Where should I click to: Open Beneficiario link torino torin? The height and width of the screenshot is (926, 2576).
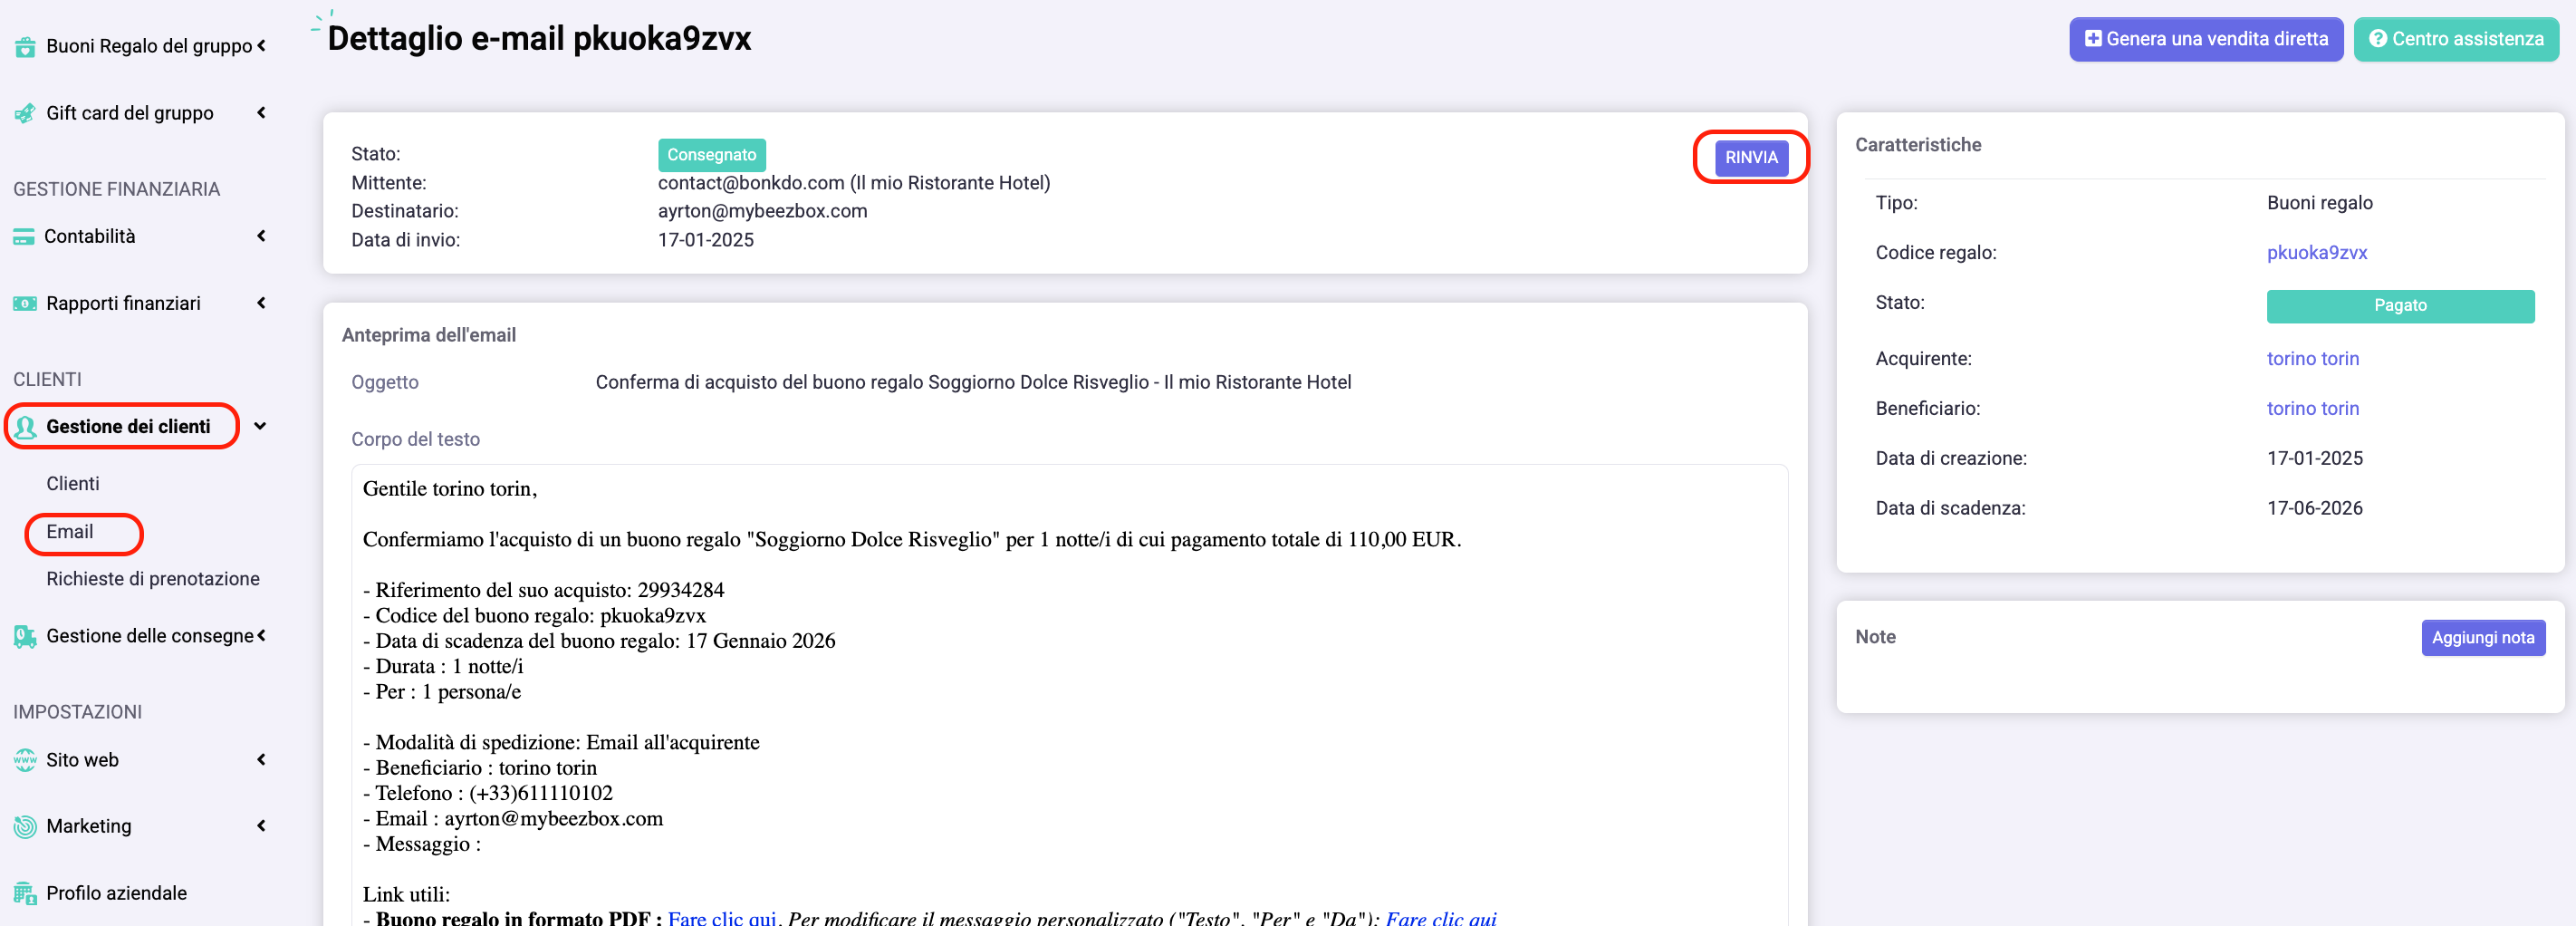(2312, 409)
